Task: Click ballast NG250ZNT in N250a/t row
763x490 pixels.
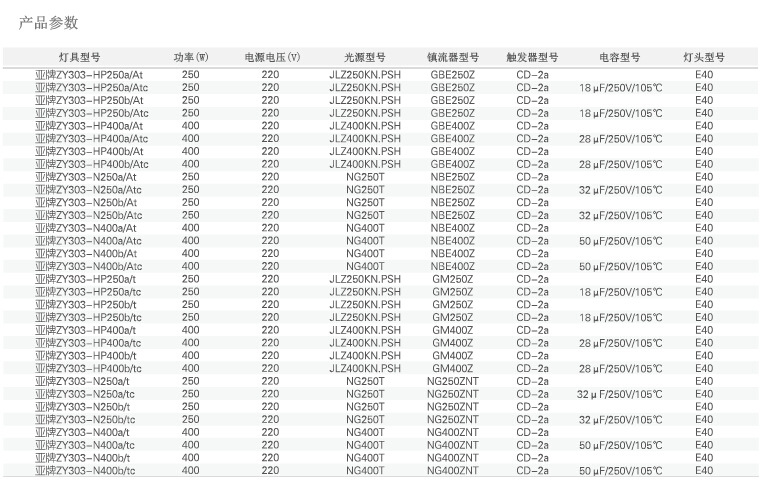Action: [453, 381]
